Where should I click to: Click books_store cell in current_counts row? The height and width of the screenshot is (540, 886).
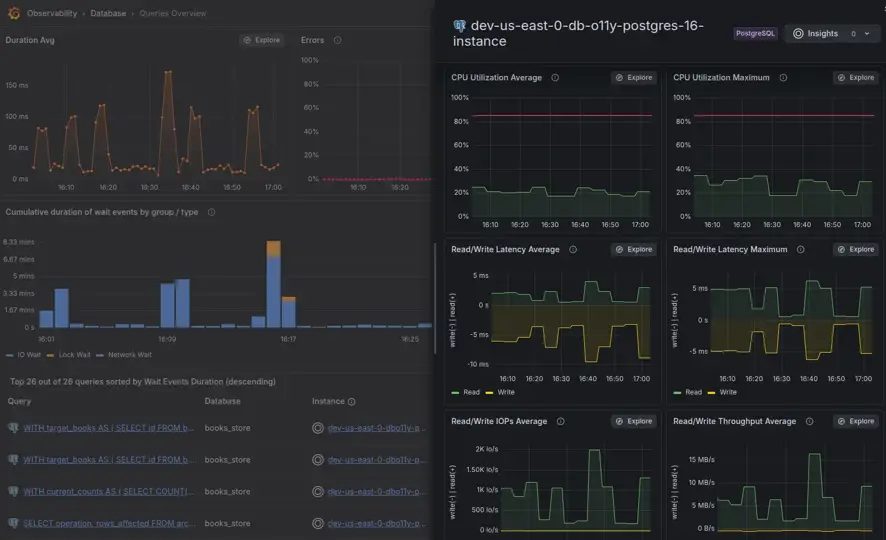click(227, 491)
